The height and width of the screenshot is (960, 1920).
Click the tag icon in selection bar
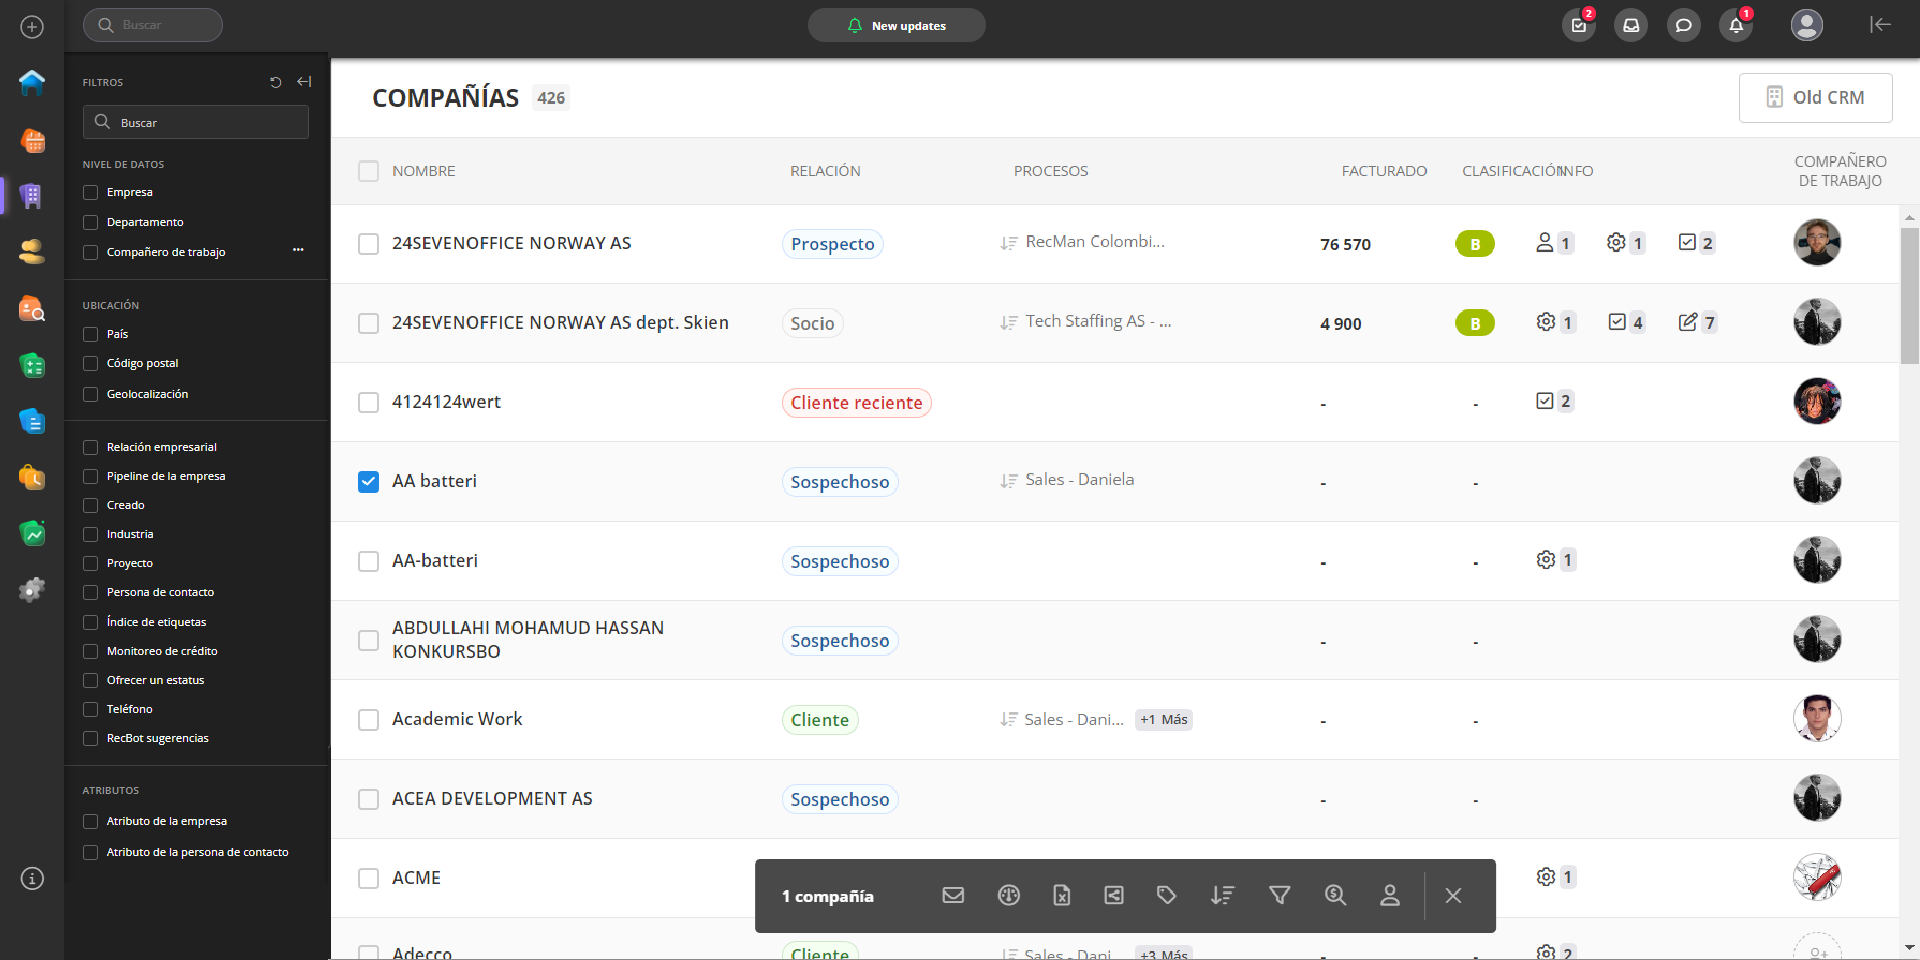(x=1166, y=895)
